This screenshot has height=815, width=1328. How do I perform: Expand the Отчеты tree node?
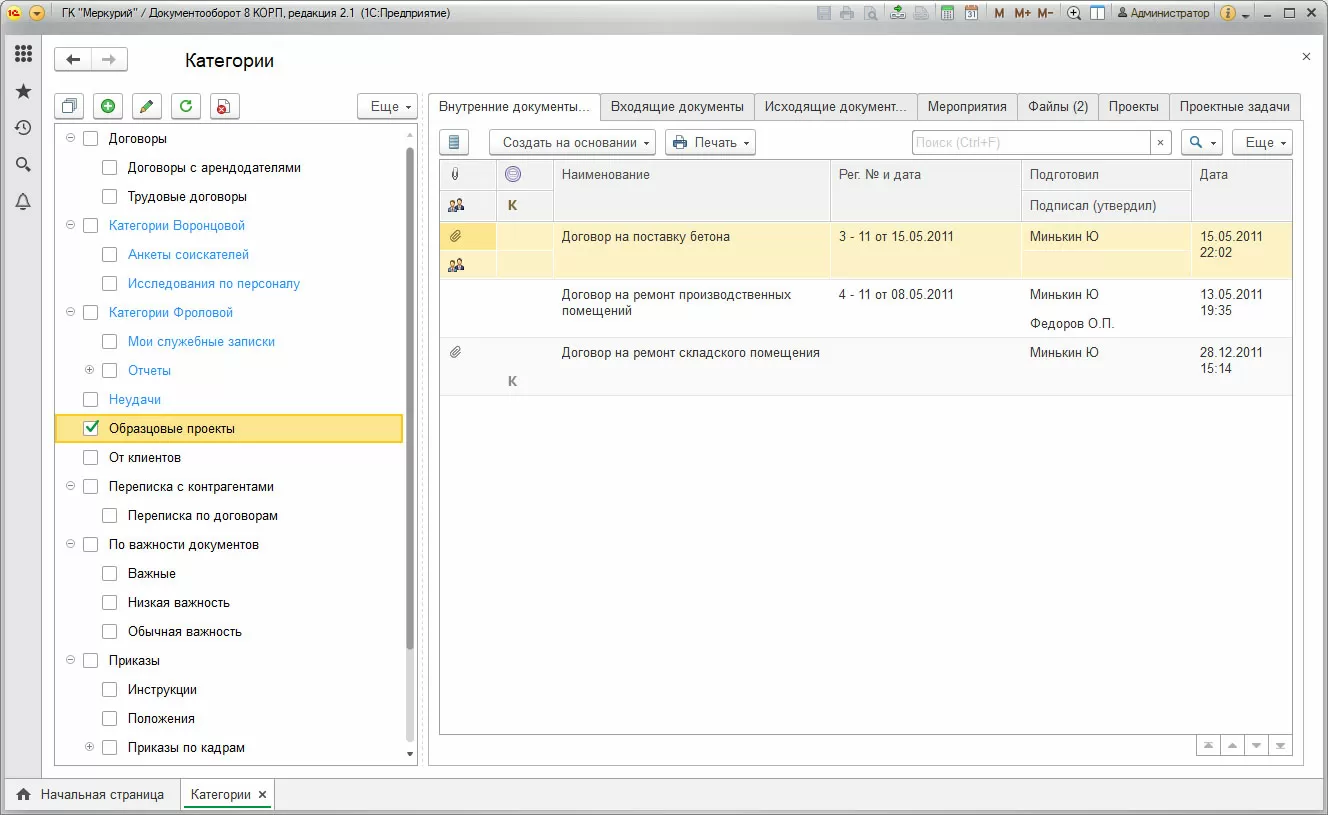pyautogui.click(x=89, y=371)
